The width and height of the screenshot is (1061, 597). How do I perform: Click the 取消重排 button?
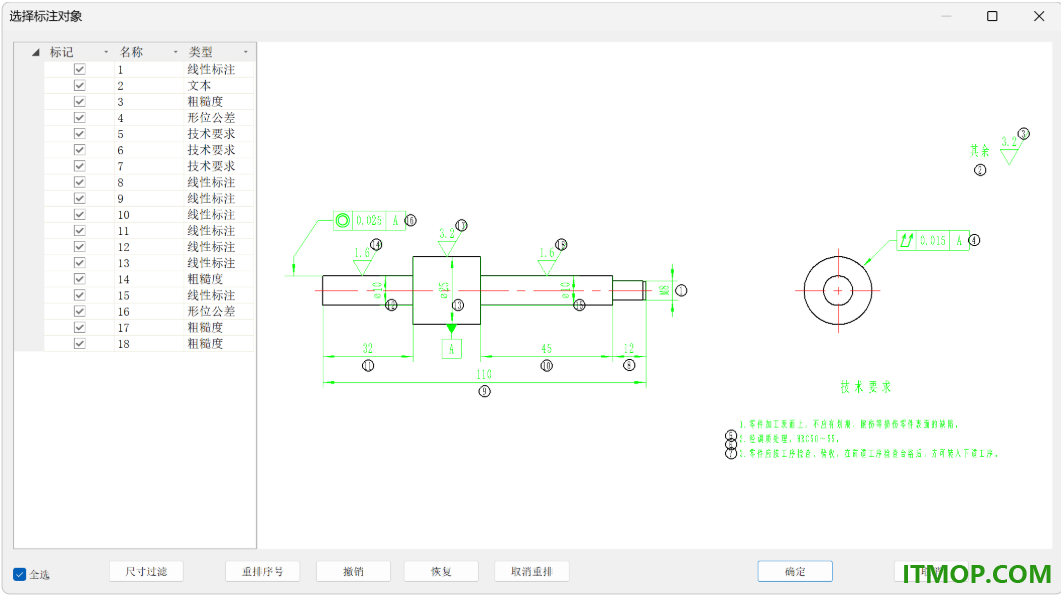(x=532, y=571)
